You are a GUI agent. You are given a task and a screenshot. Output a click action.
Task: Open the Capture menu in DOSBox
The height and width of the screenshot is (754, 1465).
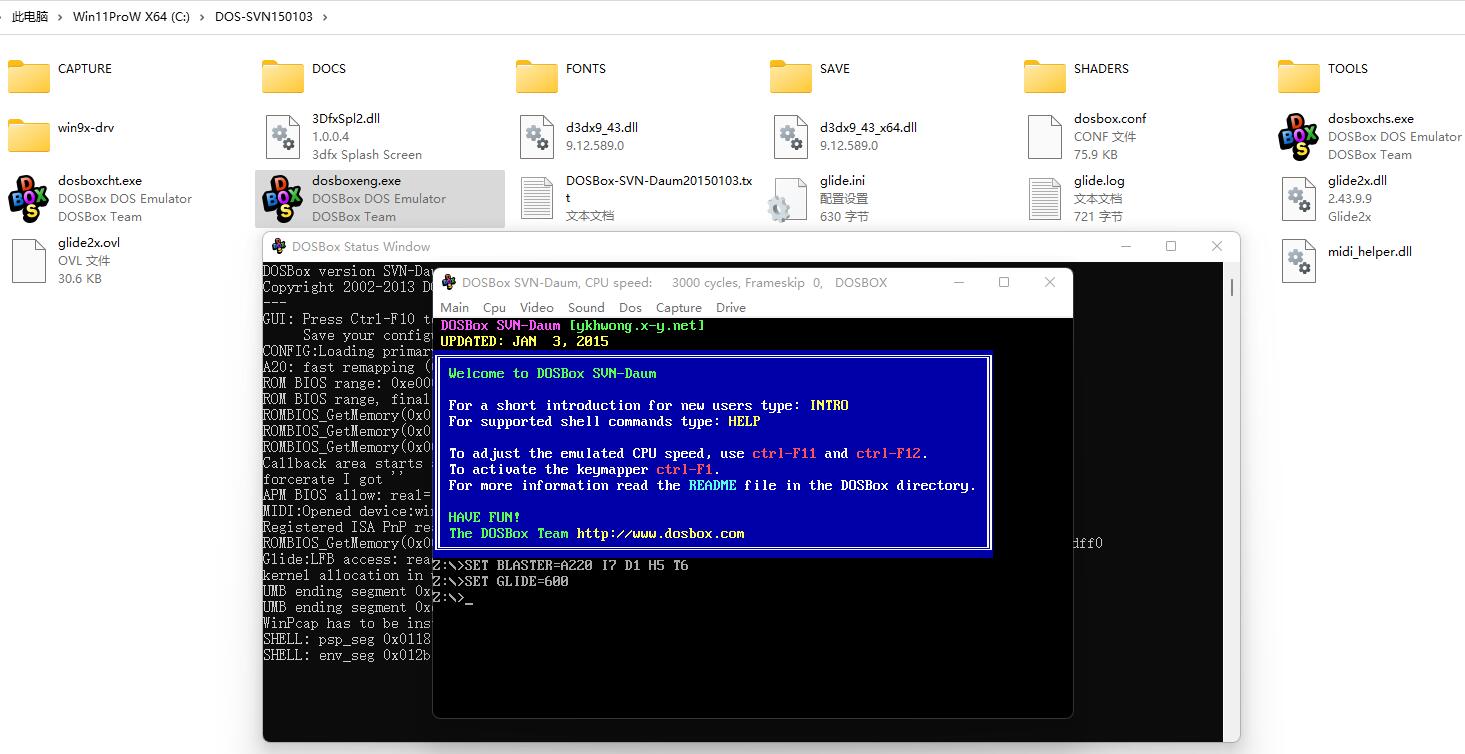[678, 307]
